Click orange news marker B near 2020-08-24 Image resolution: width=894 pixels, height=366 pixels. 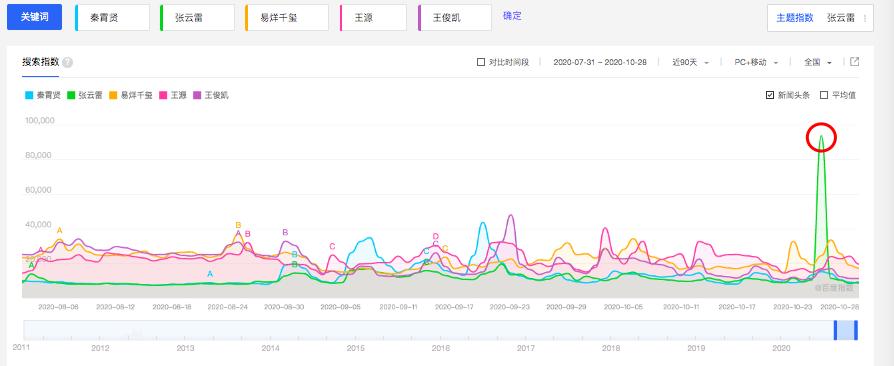238,225
